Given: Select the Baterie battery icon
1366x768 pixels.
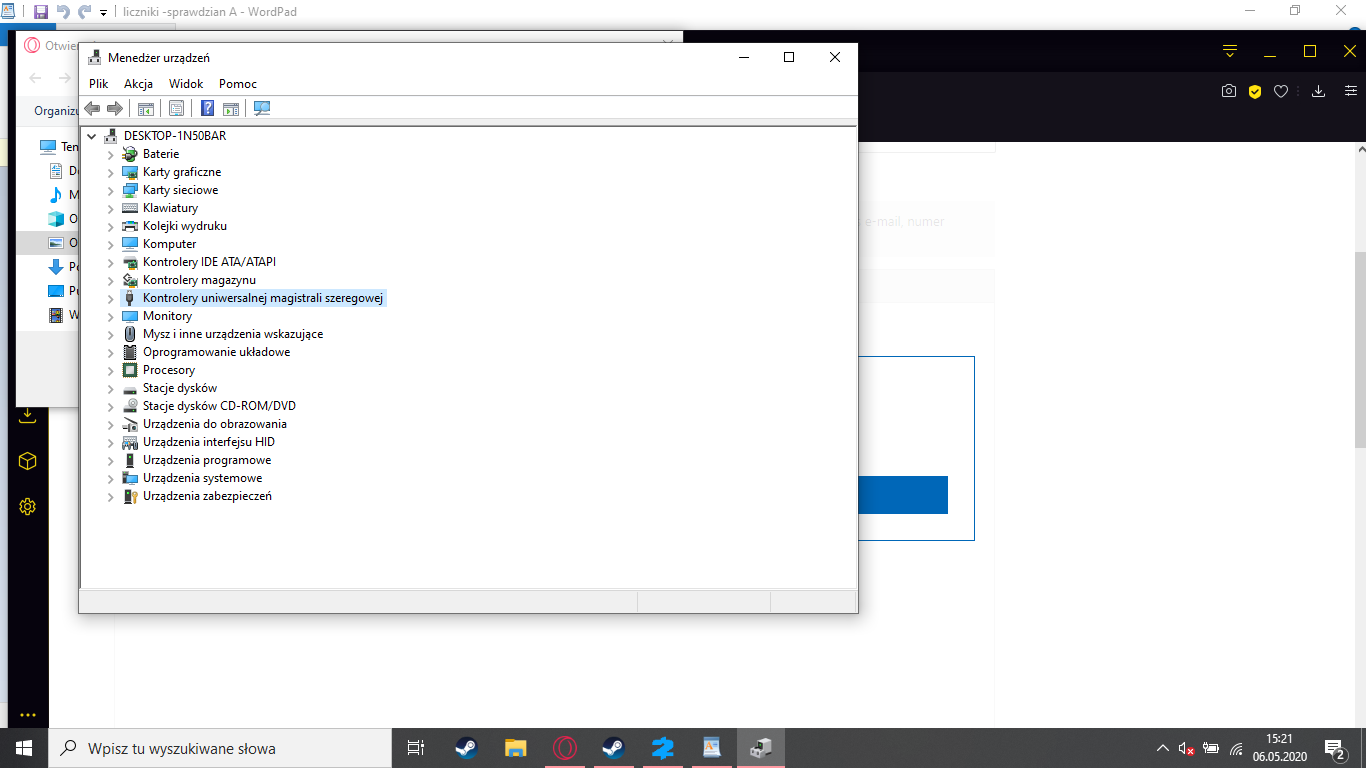Looking at the screenshot, I should coord(129,154).
